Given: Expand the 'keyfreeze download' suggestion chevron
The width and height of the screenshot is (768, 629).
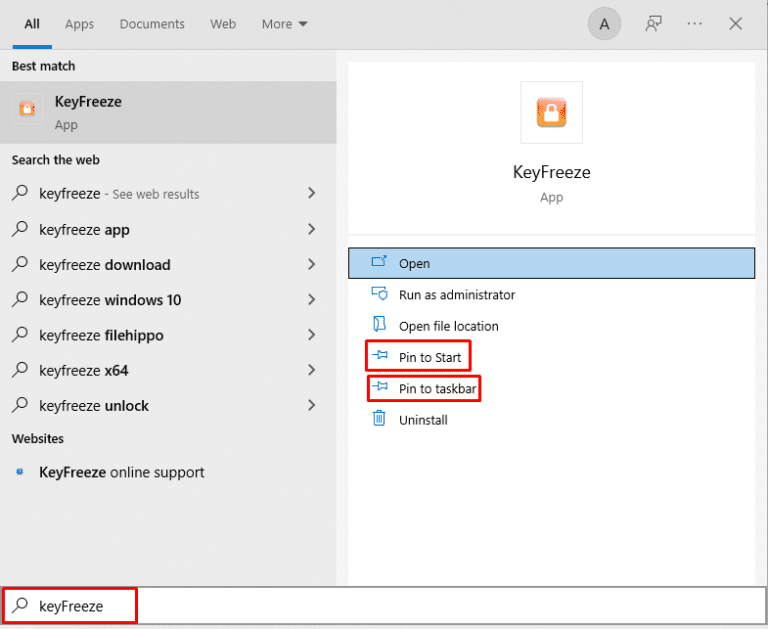Looking at the screenshot, I should pos(312,264).
